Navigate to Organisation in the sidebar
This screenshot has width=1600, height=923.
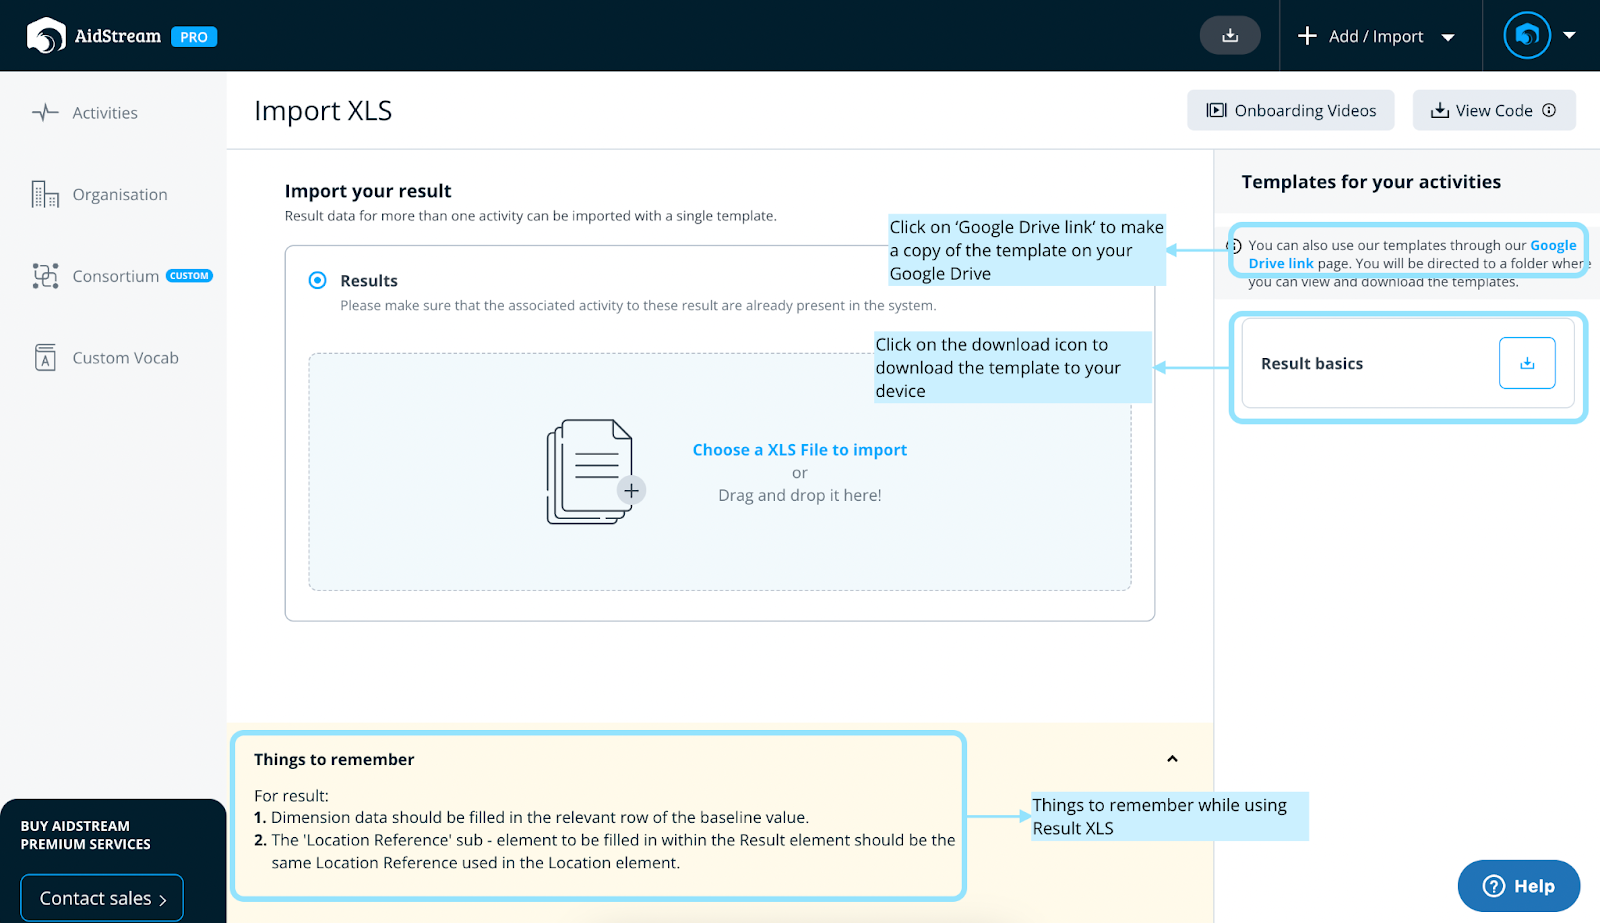(119, 194)
